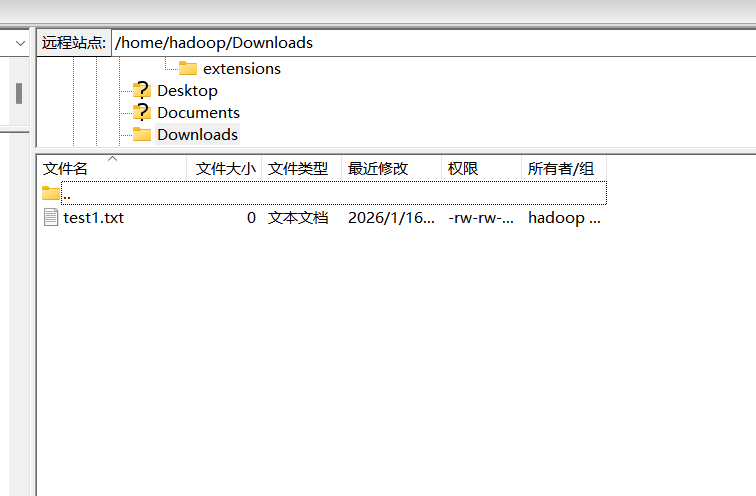This screenshot has height=496, width=756.
Task: Select the Documents folder in tree
Action: [x=198, y=112]
